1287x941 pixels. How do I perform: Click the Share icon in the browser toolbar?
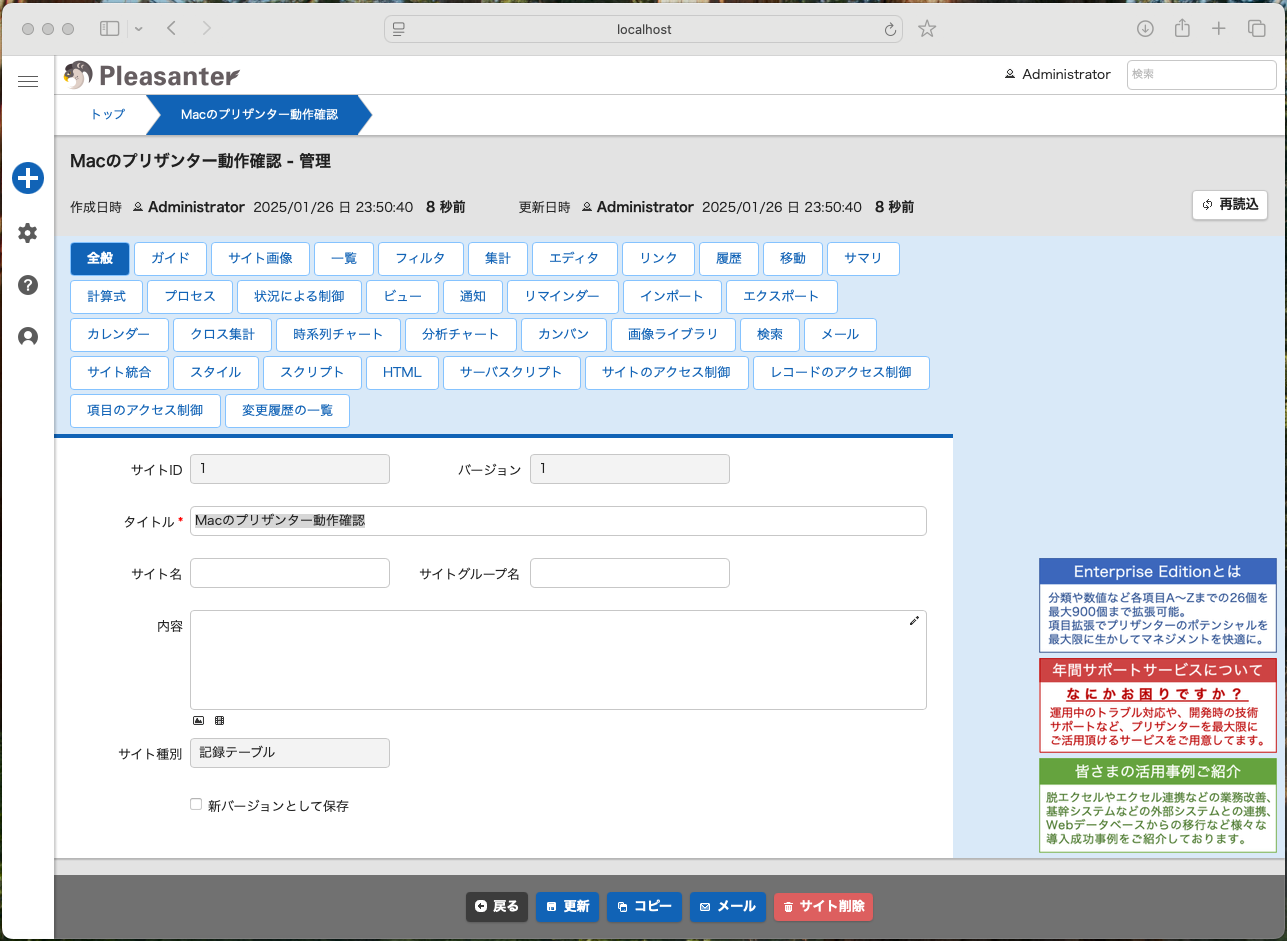tap(1181, 29)
